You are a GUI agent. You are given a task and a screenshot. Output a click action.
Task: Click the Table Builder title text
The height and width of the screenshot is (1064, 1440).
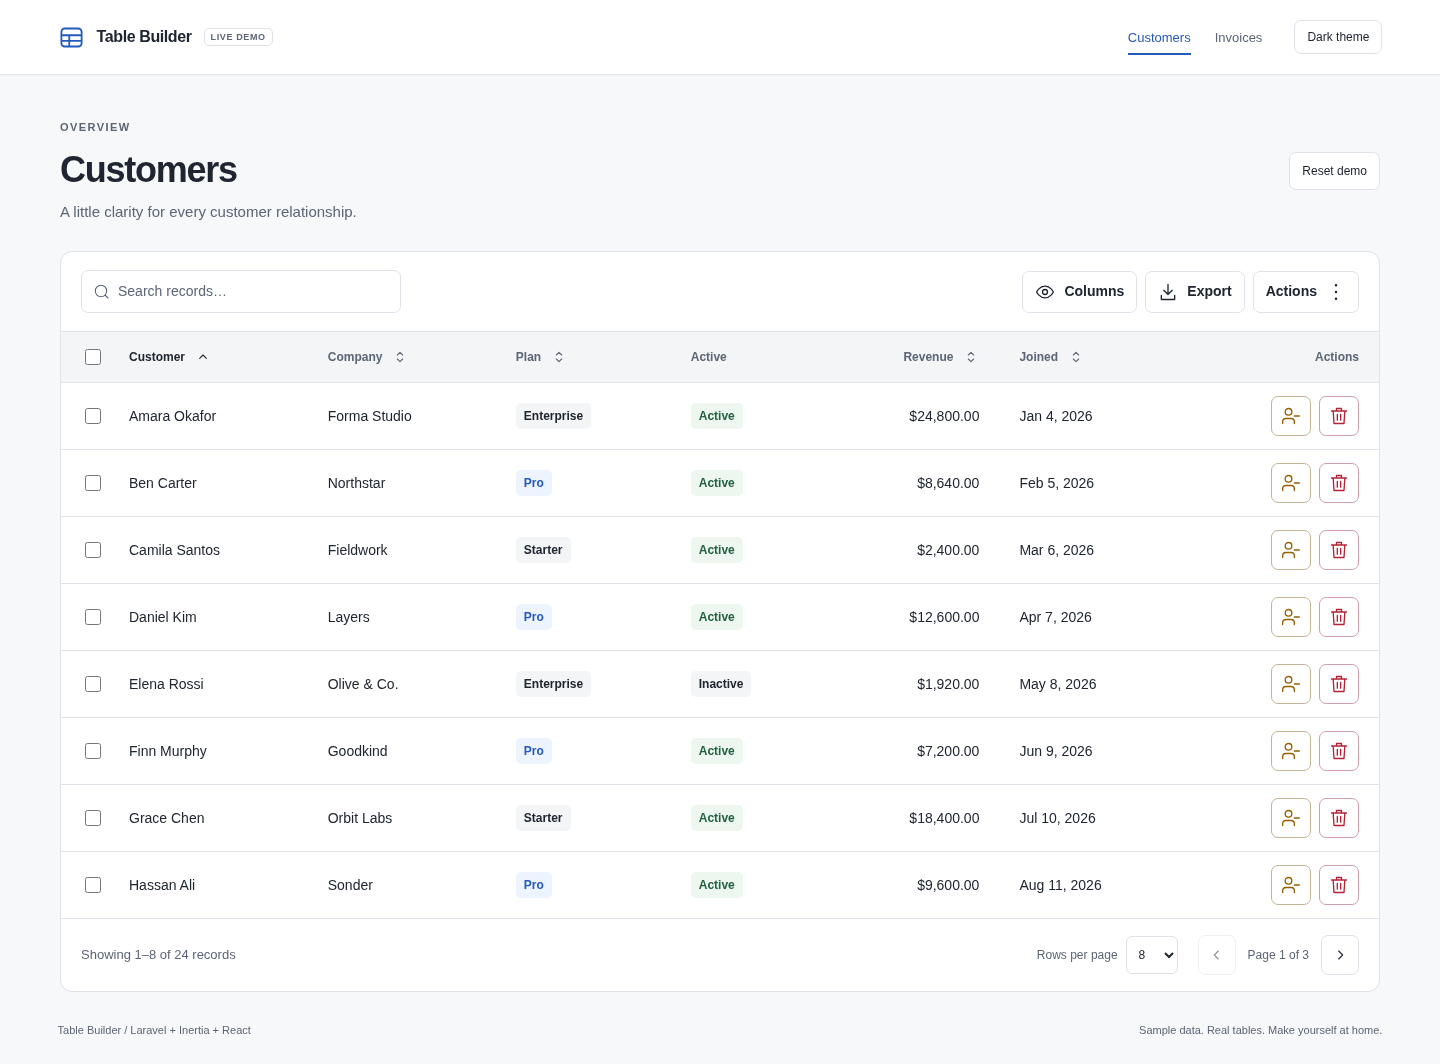click(x=144, y=37)
